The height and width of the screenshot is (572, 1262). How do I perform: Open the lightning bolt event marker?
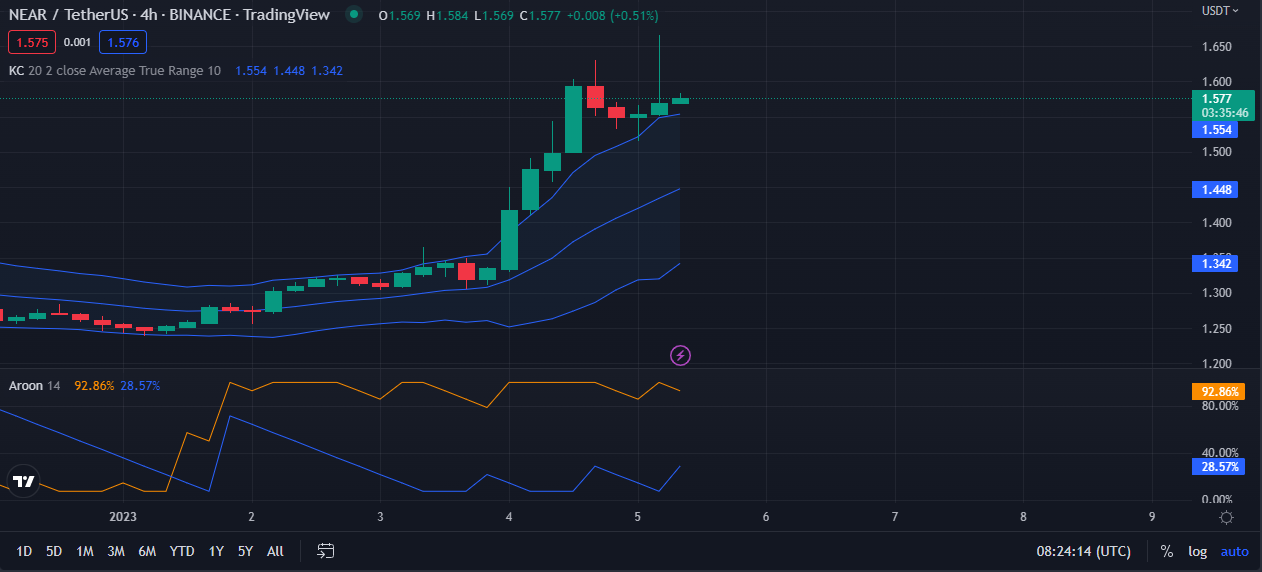(680, 355)
